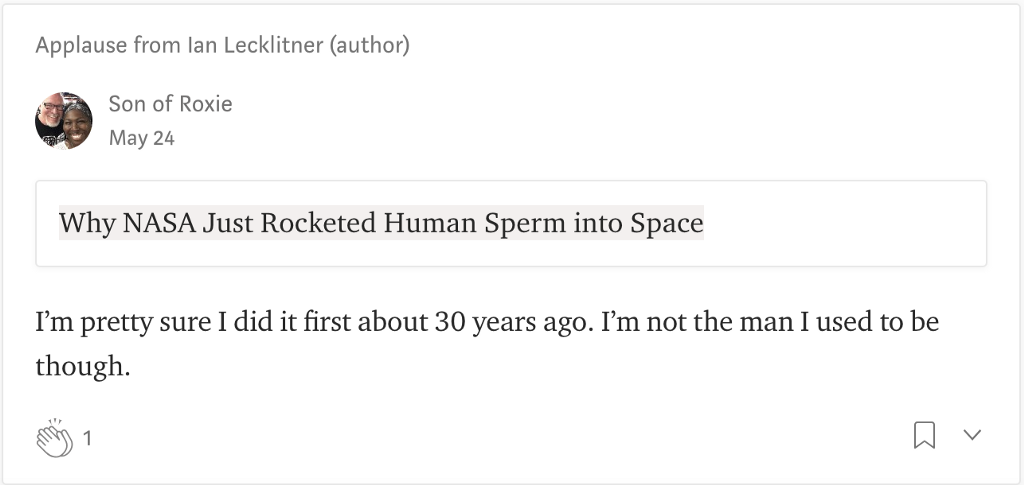The width and height of the screenshot is (1024, 485).
Task: Open the May 24 response permalink
Action: [x=142, y=138]
